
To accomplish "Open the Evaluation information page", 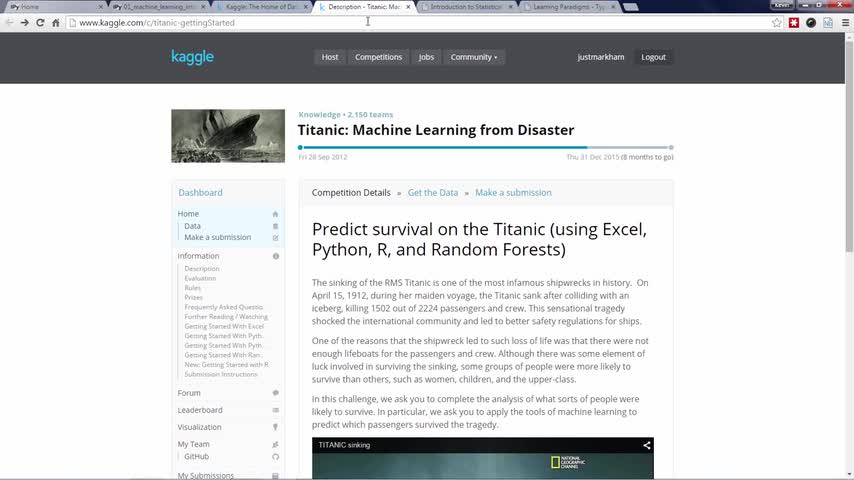I will [200, 278].
